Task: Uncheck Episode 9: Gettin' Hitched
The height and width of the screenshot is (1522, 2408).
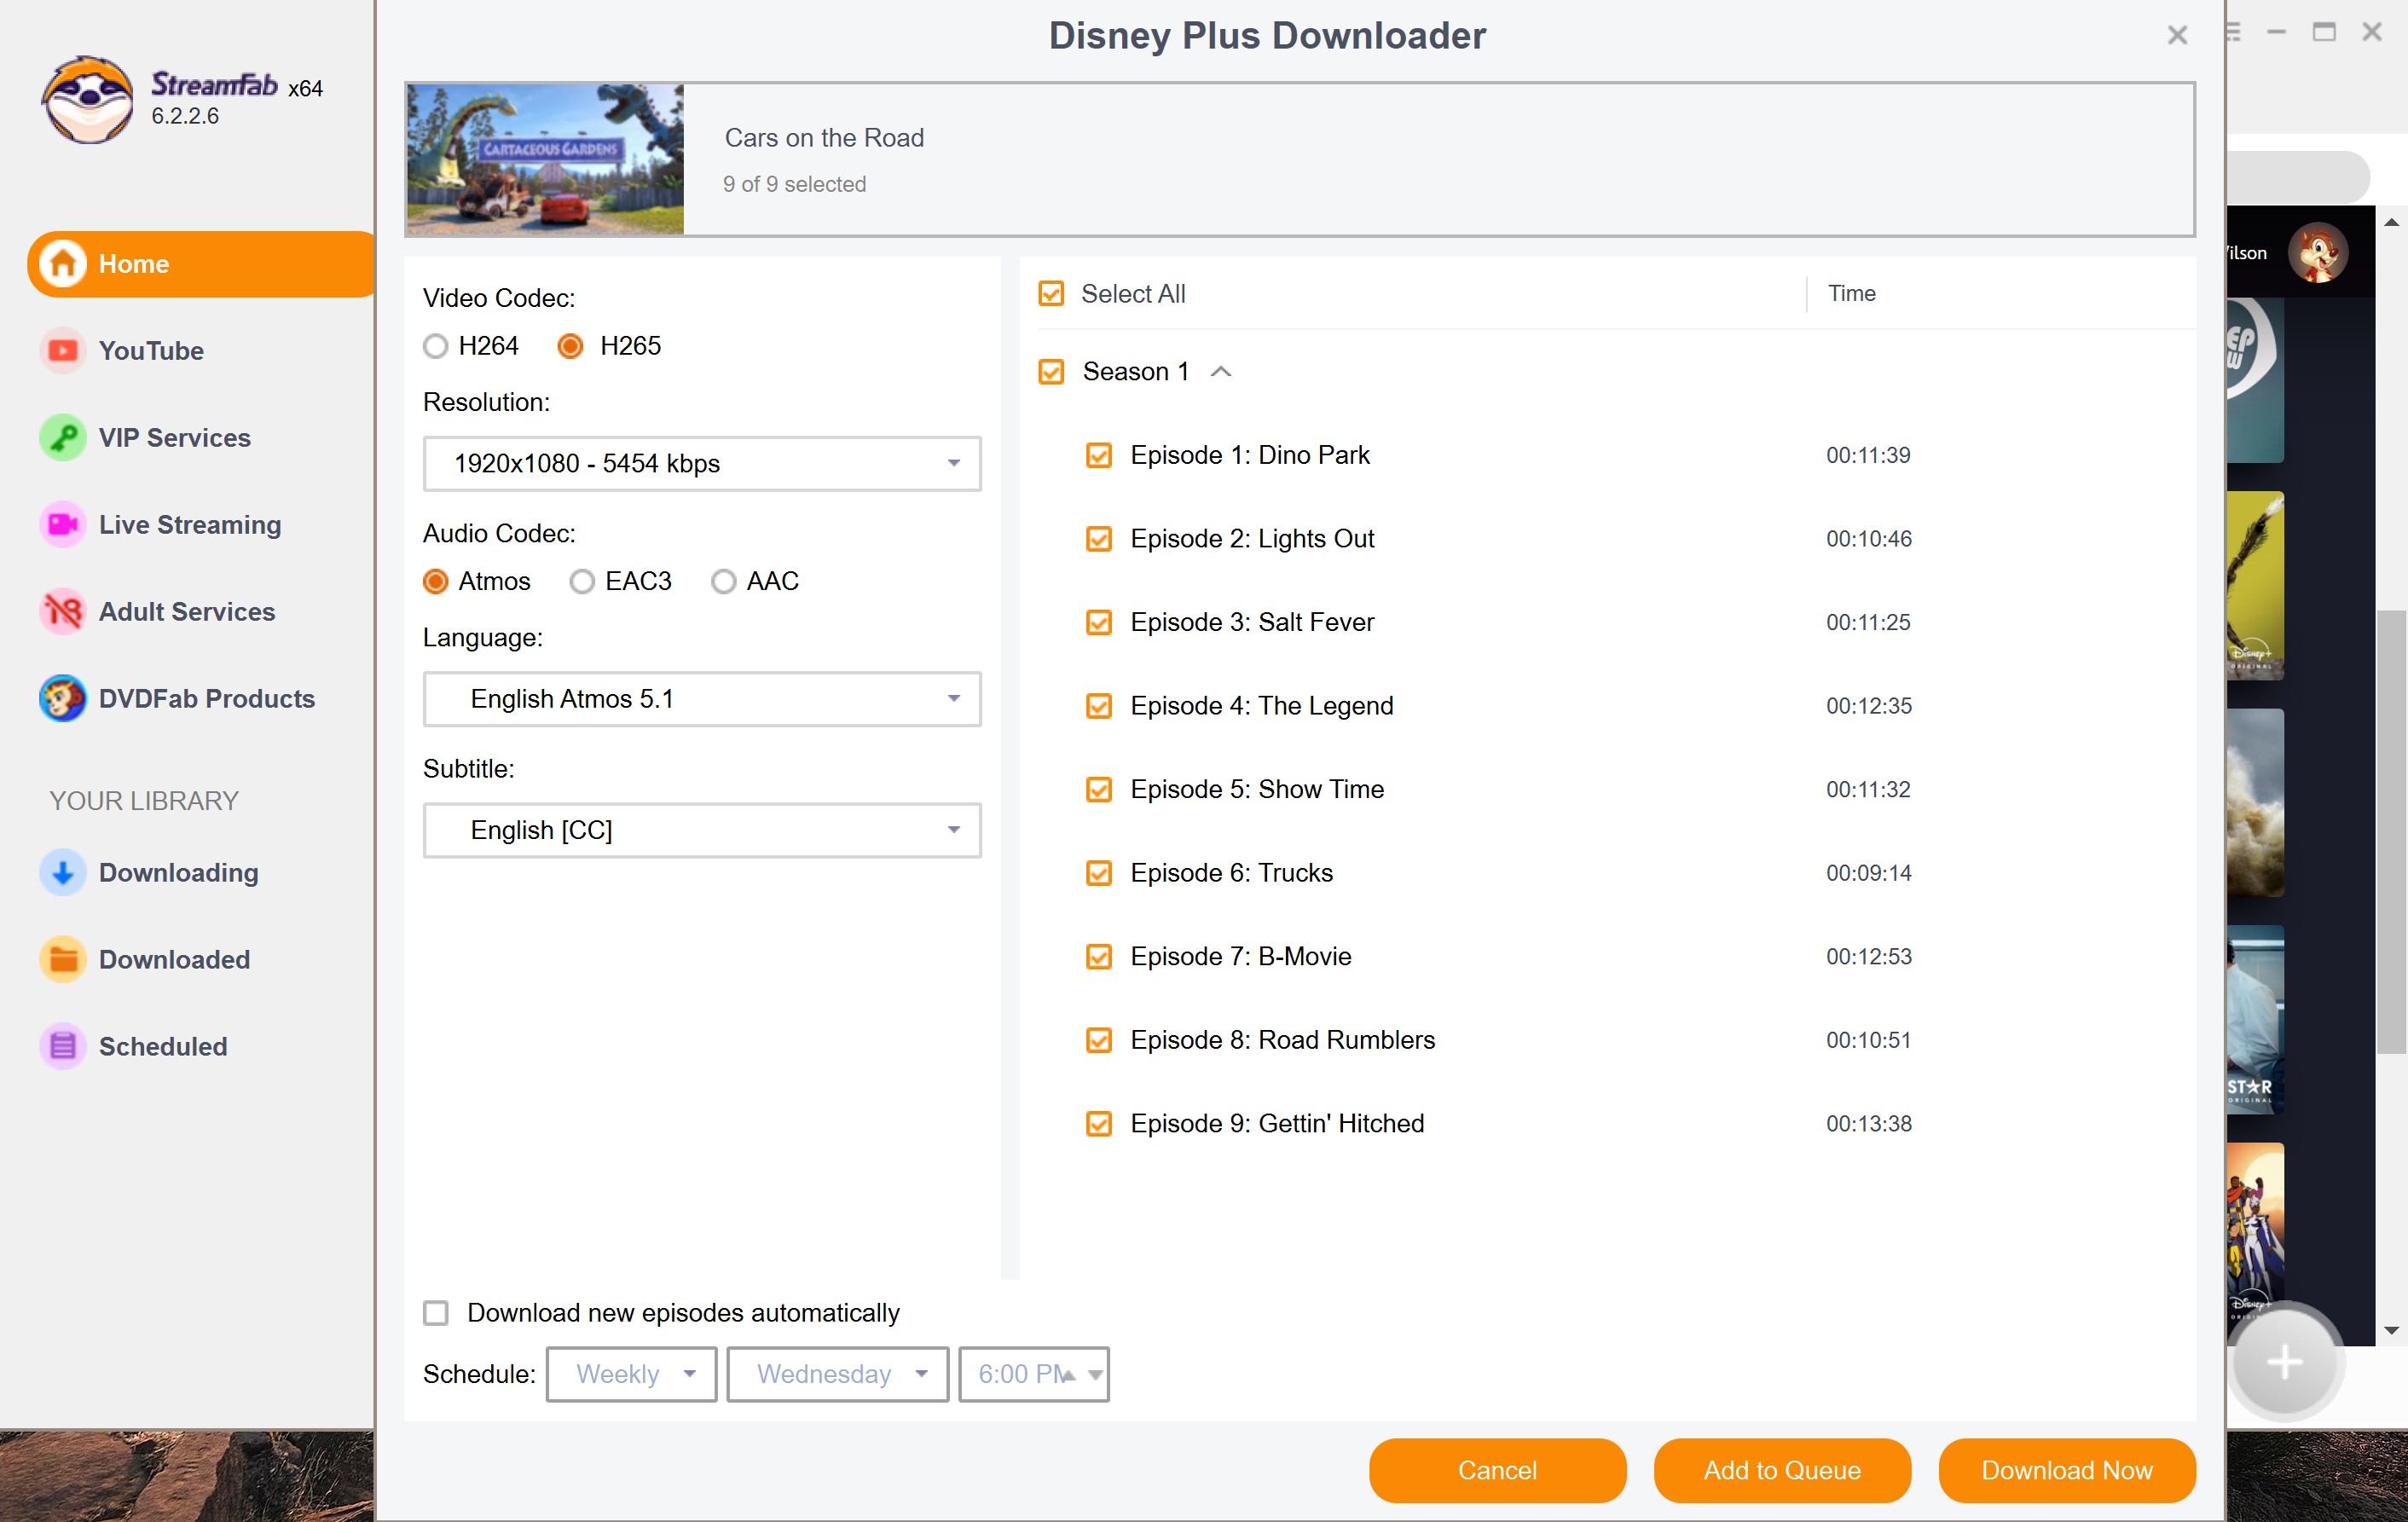Action: 1099,1124
